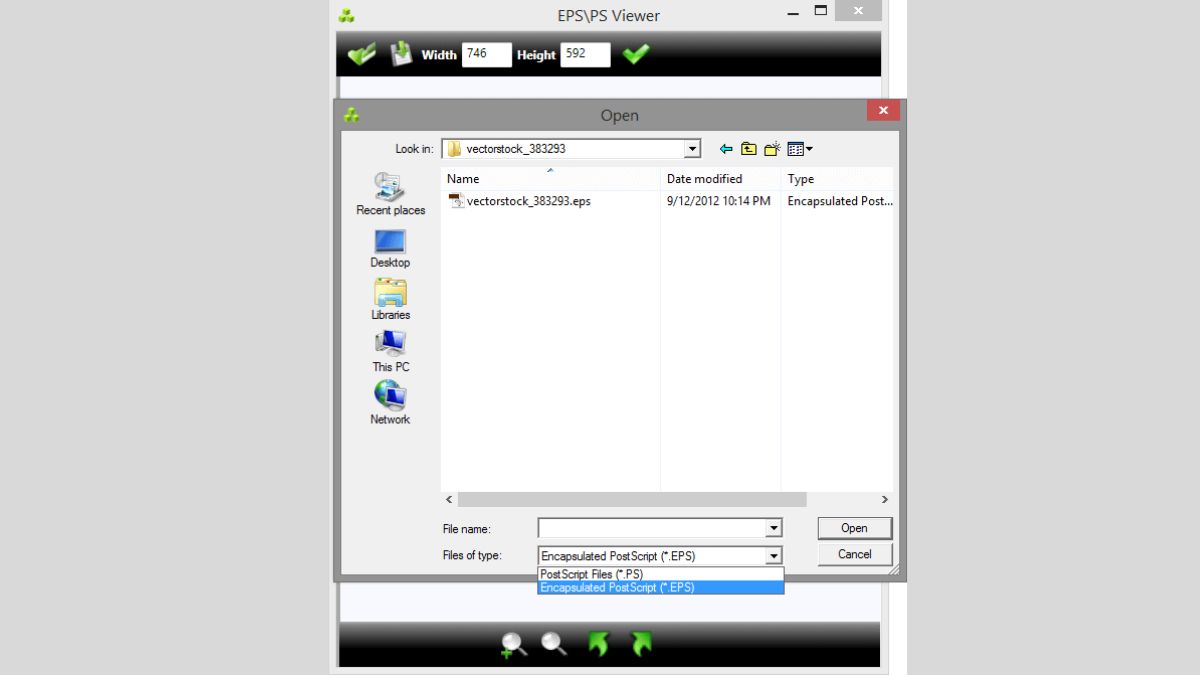Go back using the dialog's back arrow icon

[725, 148]
